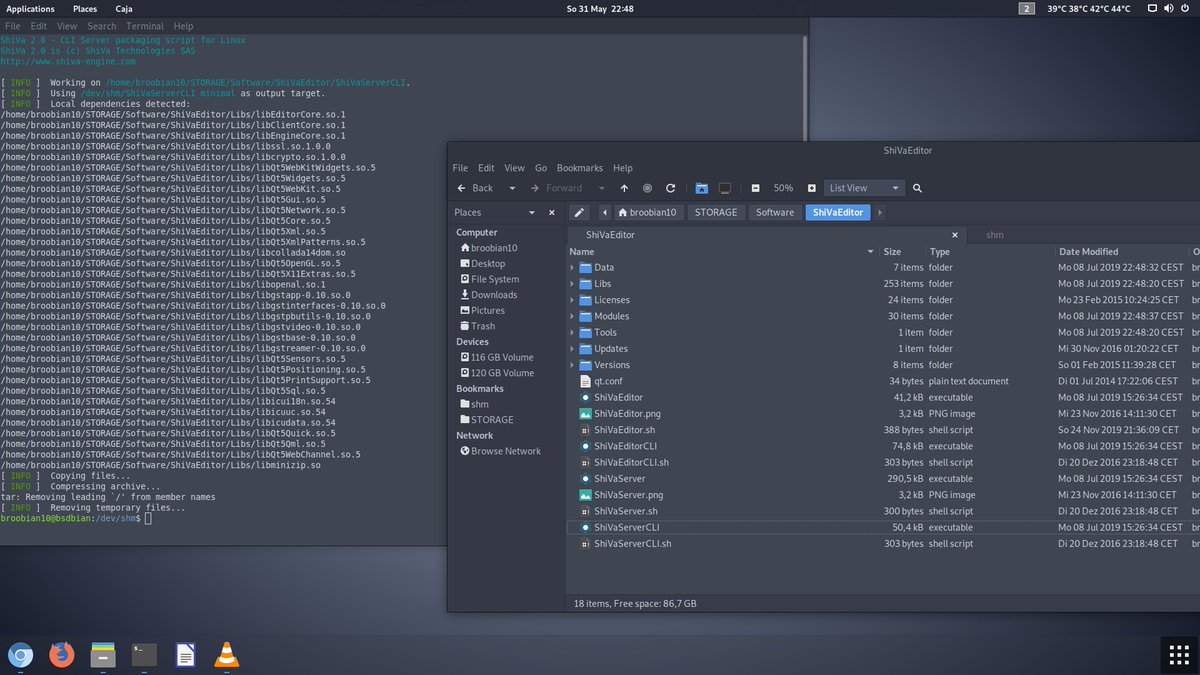Click the Back button
The image size is (1200, 675).
tap(476, 188)
